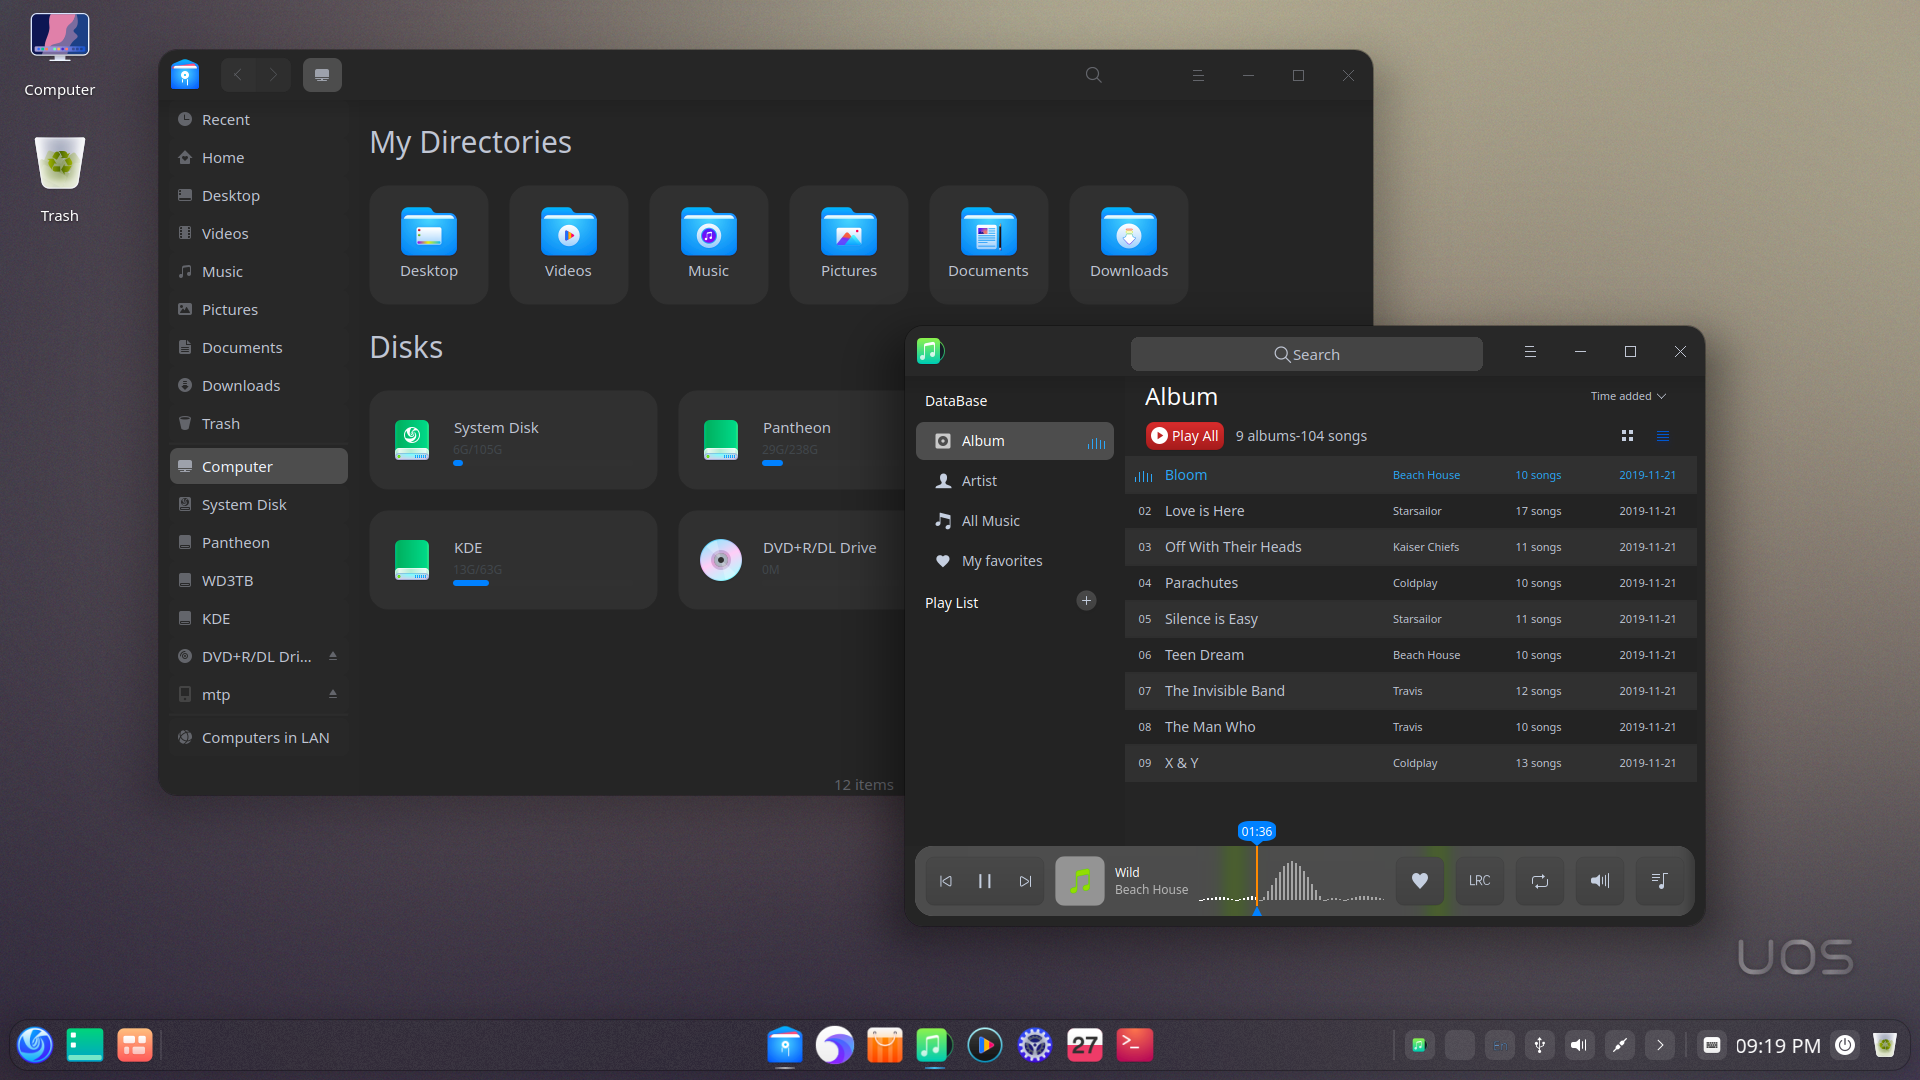Screen dimensions: 1920x1080
Task: Open the Time added sort dropdown
Action: [1628, 396]
